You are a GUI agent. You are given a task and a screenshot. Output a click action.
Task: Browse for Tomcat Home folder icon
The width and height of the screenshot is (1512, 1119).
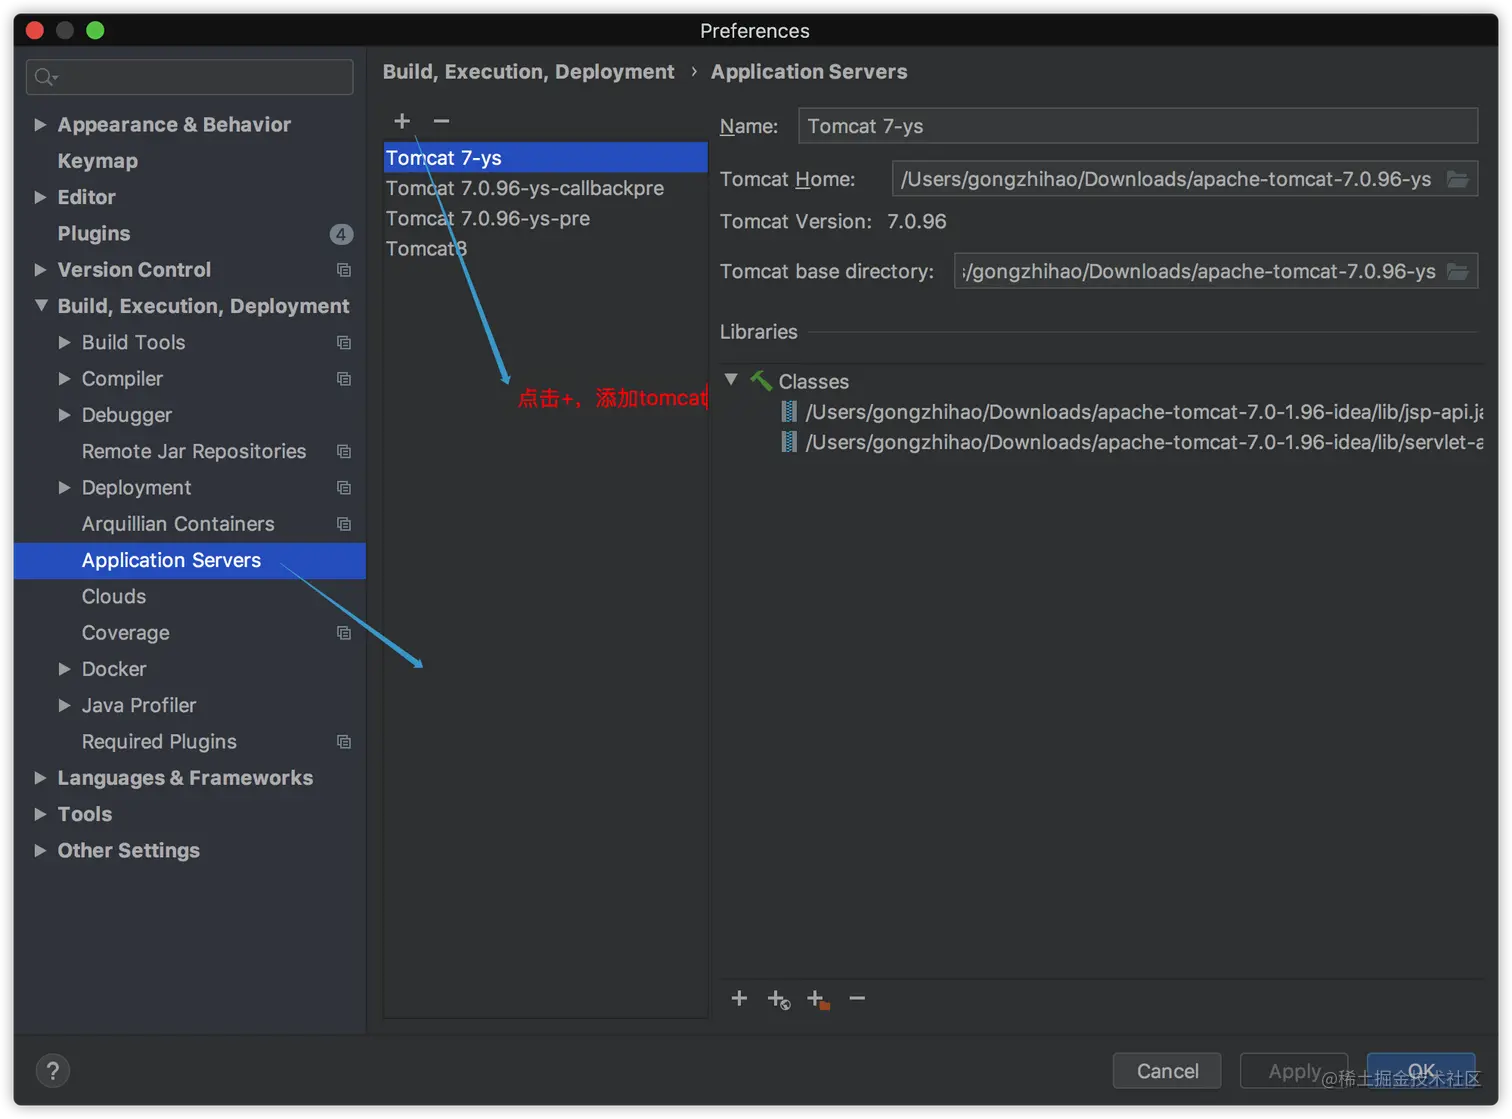pos(1458,179)
